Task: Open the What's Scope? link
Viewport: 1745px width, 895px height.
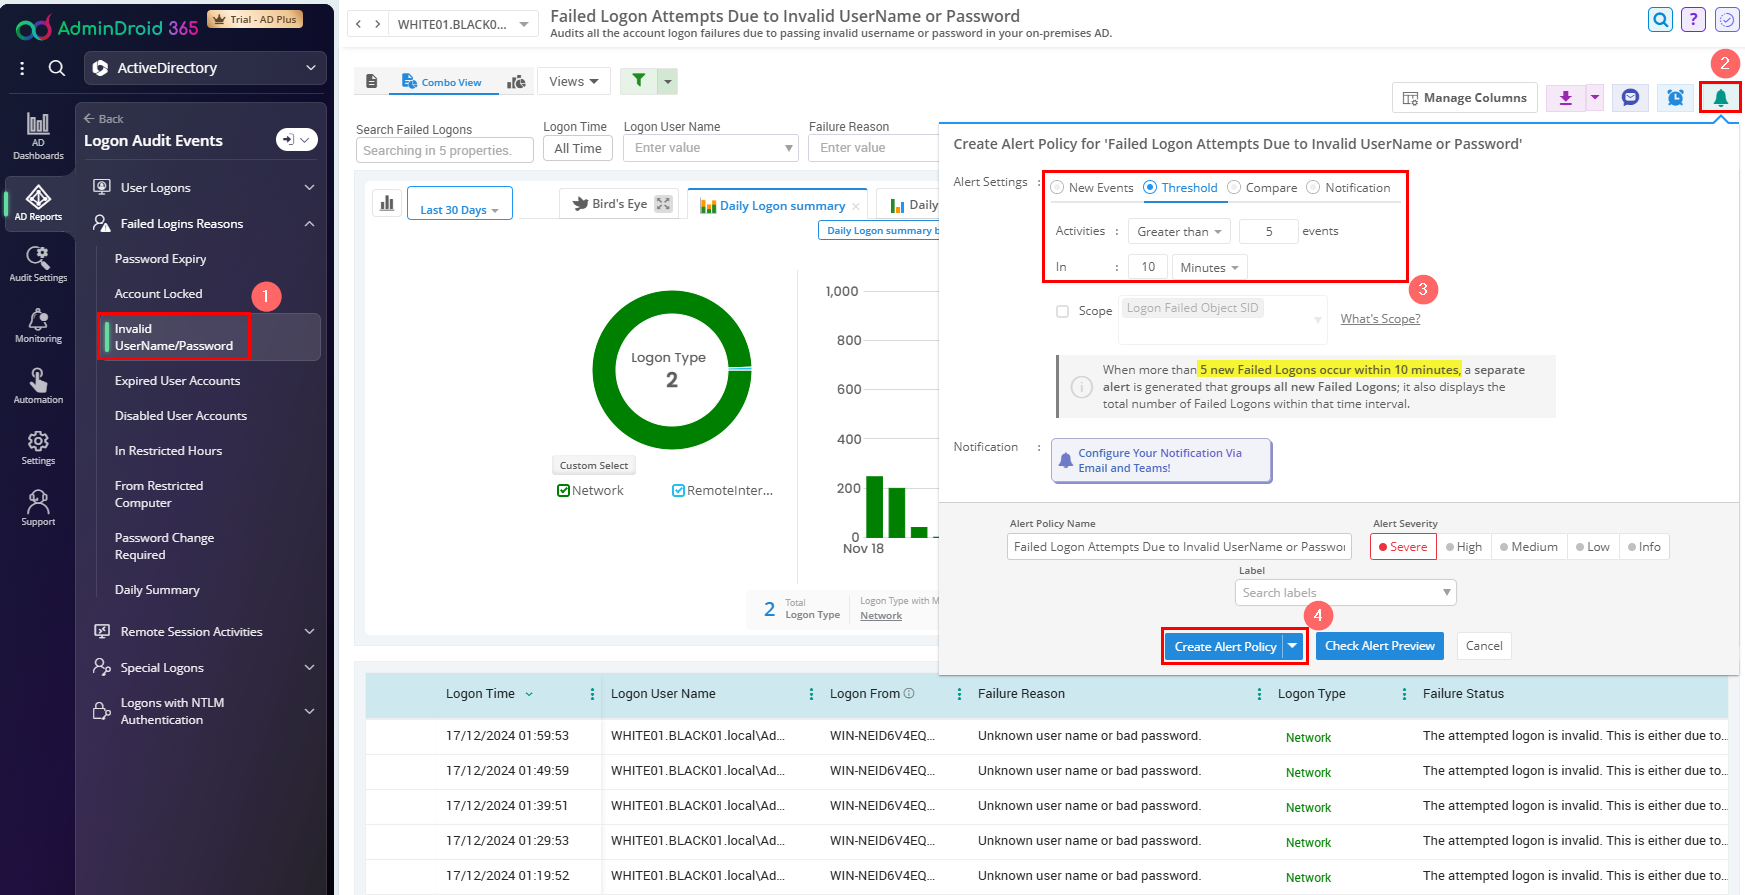Action: click(1380, 319)
